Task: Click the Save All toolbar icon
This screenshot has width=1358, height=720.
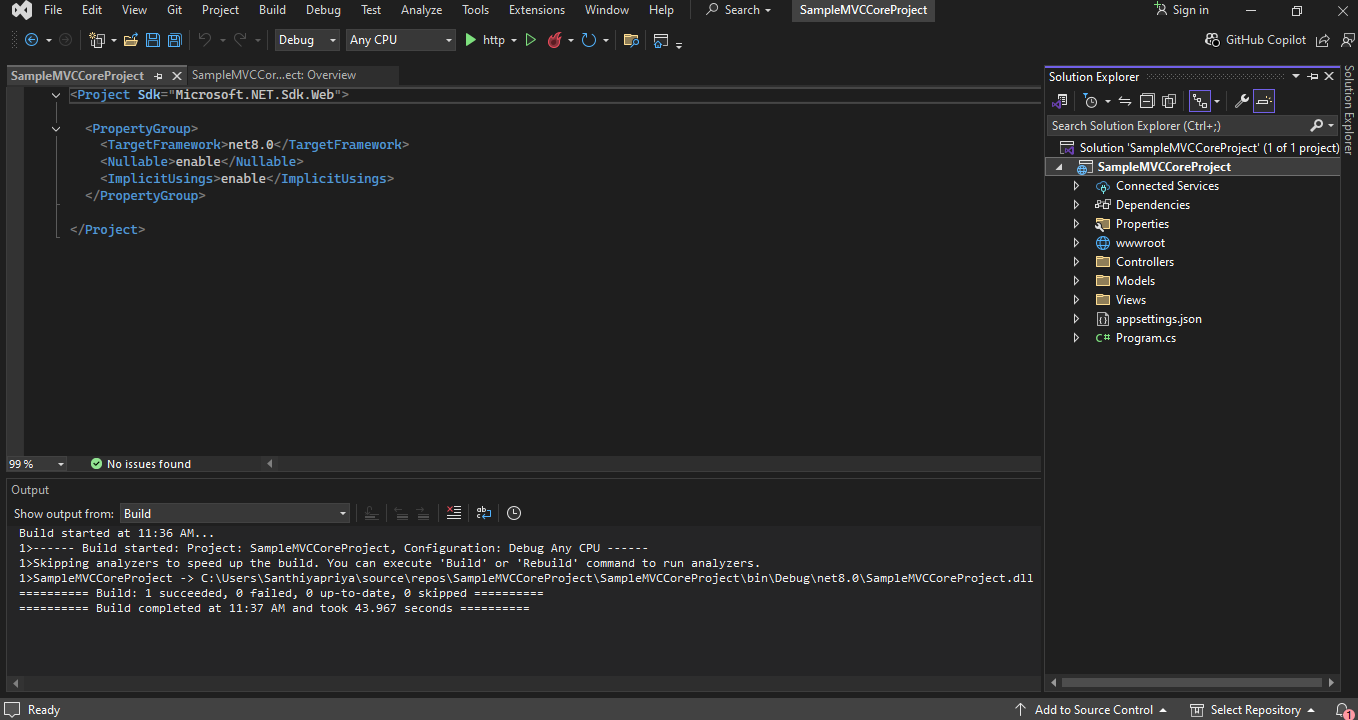Action: coord(175,40)
